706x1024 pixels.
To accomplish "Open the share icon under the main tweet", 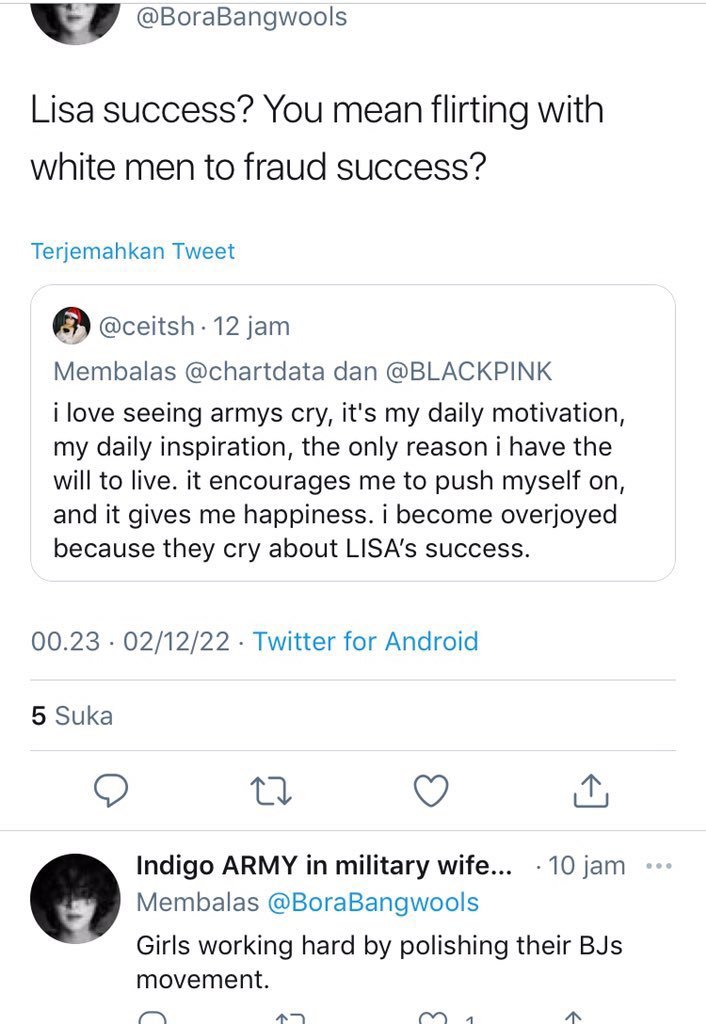I will (591, 792).
